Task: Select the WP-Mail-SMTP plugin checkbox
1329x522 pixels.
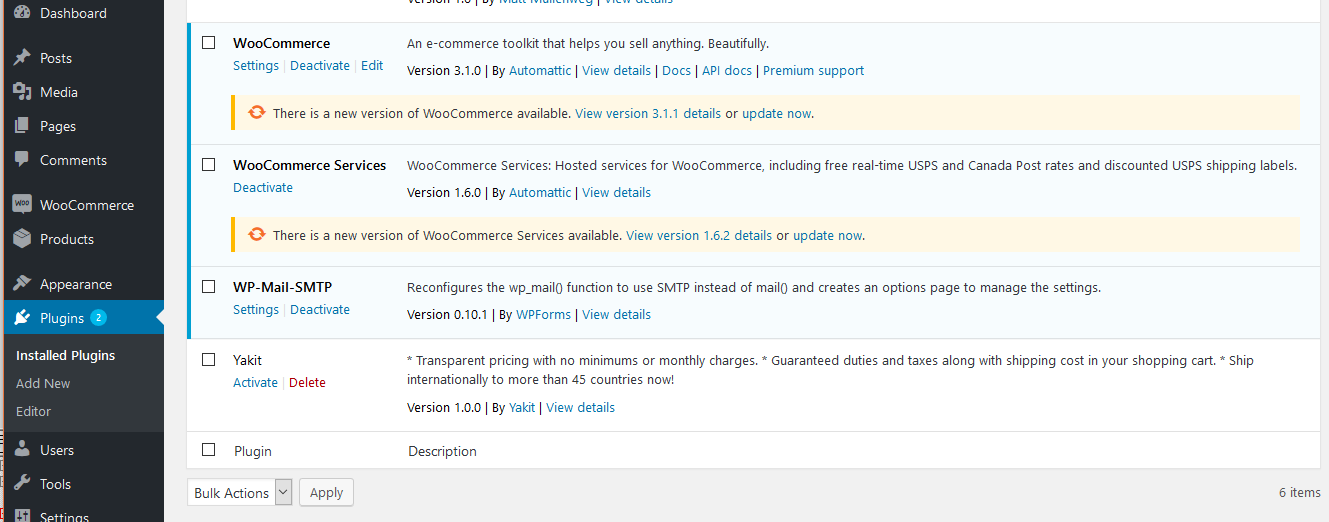Action: 209,287
